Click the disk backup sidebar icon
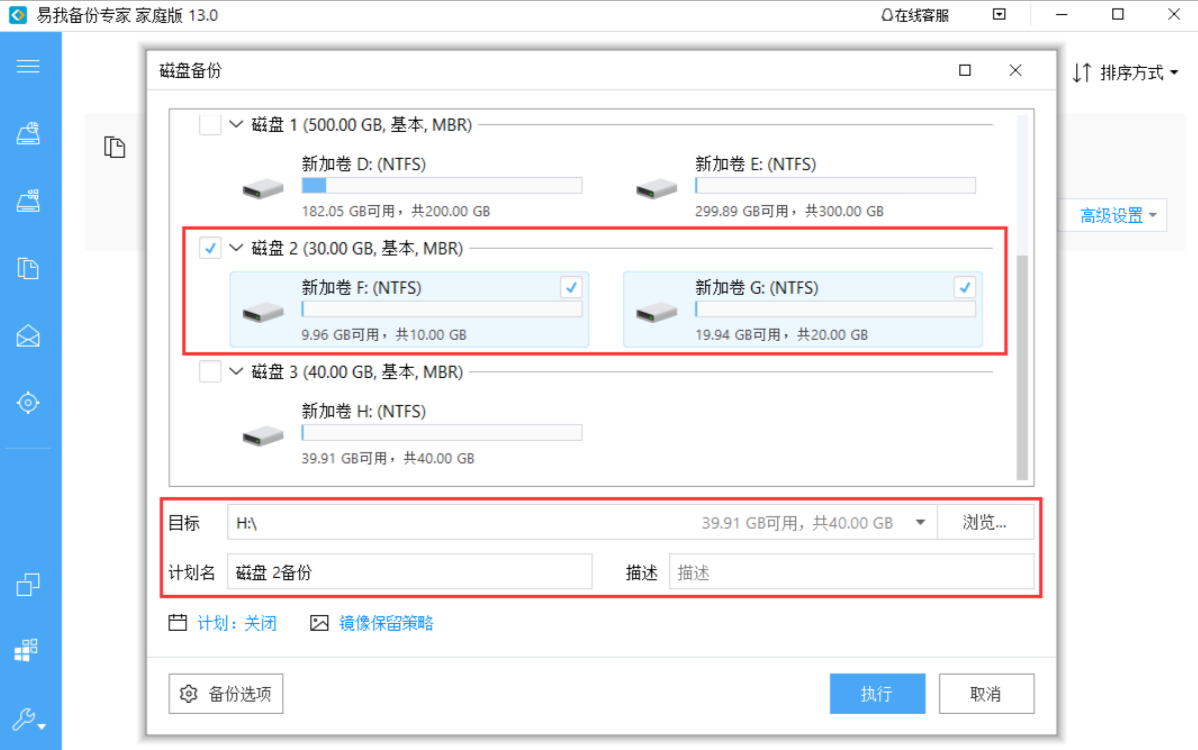 coord(28,134)
